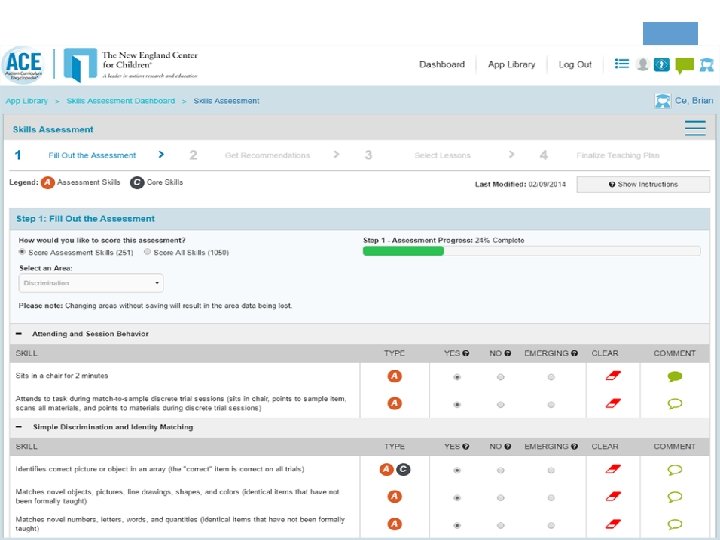Add comment on Matches novel objects row
720x540 pixels.
pyautogui.click(x=675, y=497)
